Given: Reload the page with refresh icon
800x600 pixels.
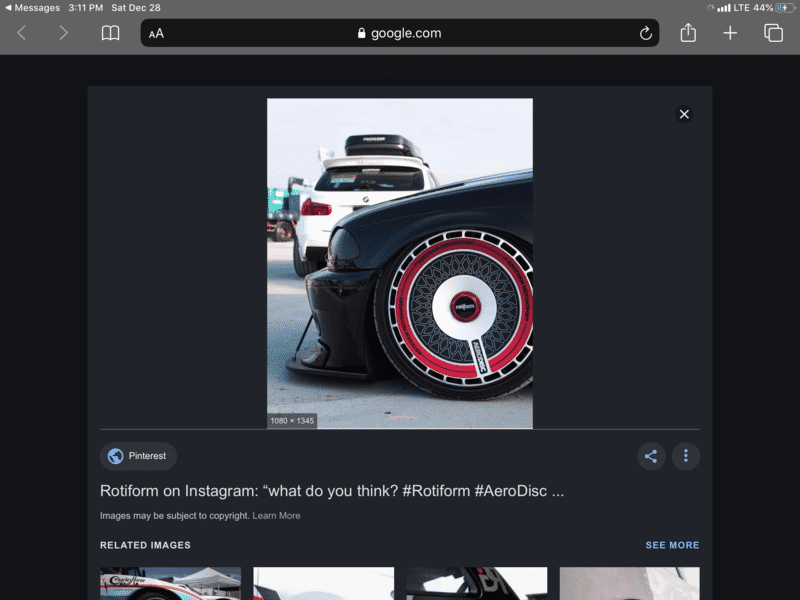Looking at the screenshot, I should [x=646, y=33].
